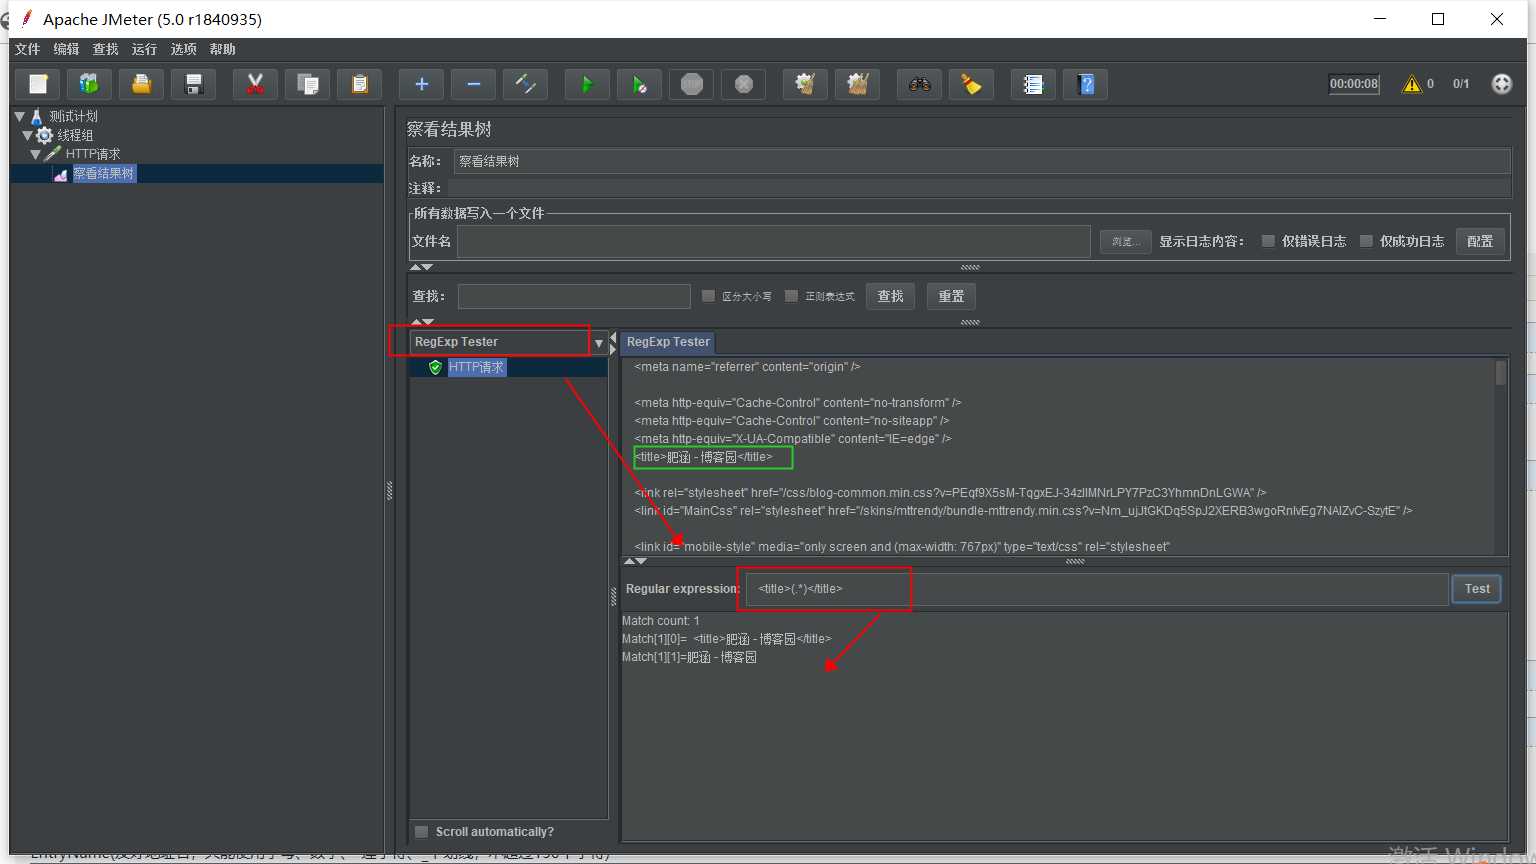The image size is (1536, 864).
Task: Click the 查找 search button
Action: coord(890,296)
